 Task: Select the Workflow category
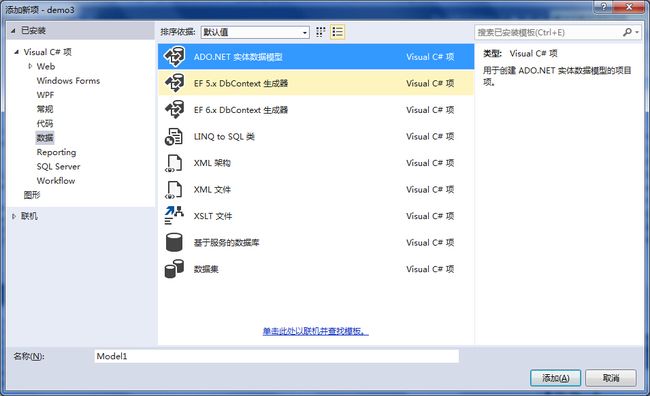point(56,180)
